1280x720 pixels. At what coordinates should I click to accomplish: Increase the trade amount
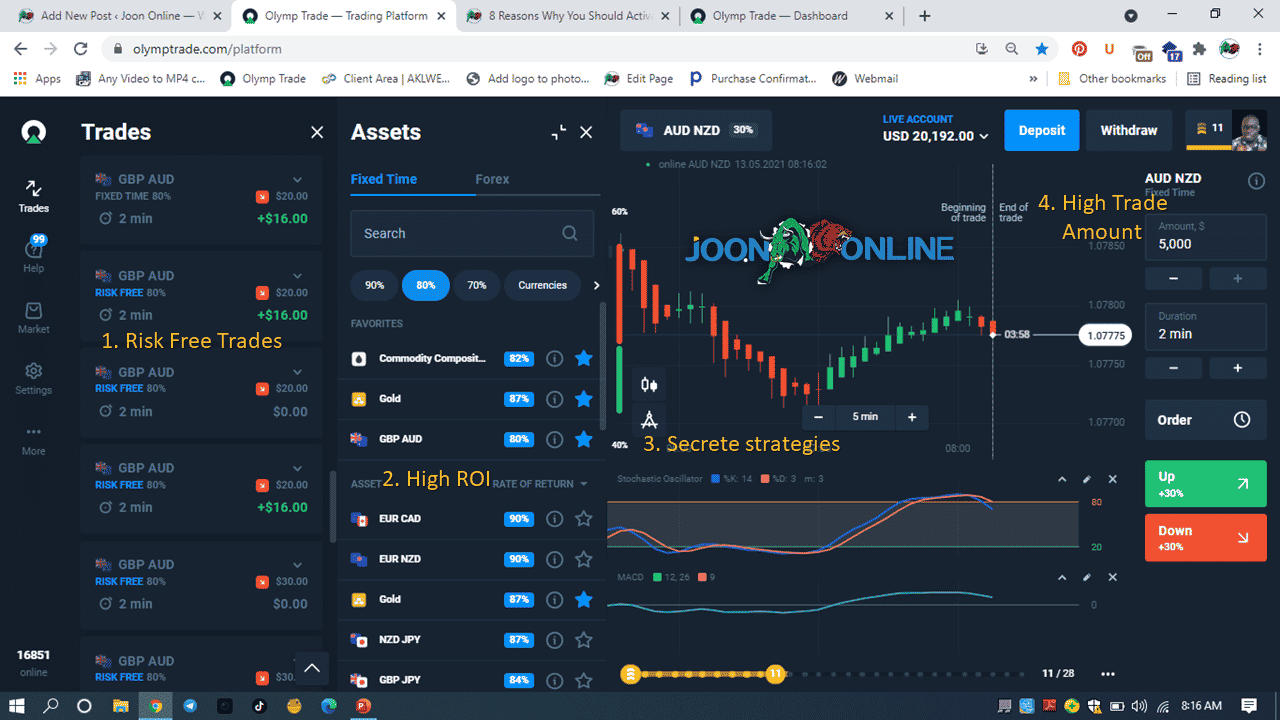(1237, 278)
